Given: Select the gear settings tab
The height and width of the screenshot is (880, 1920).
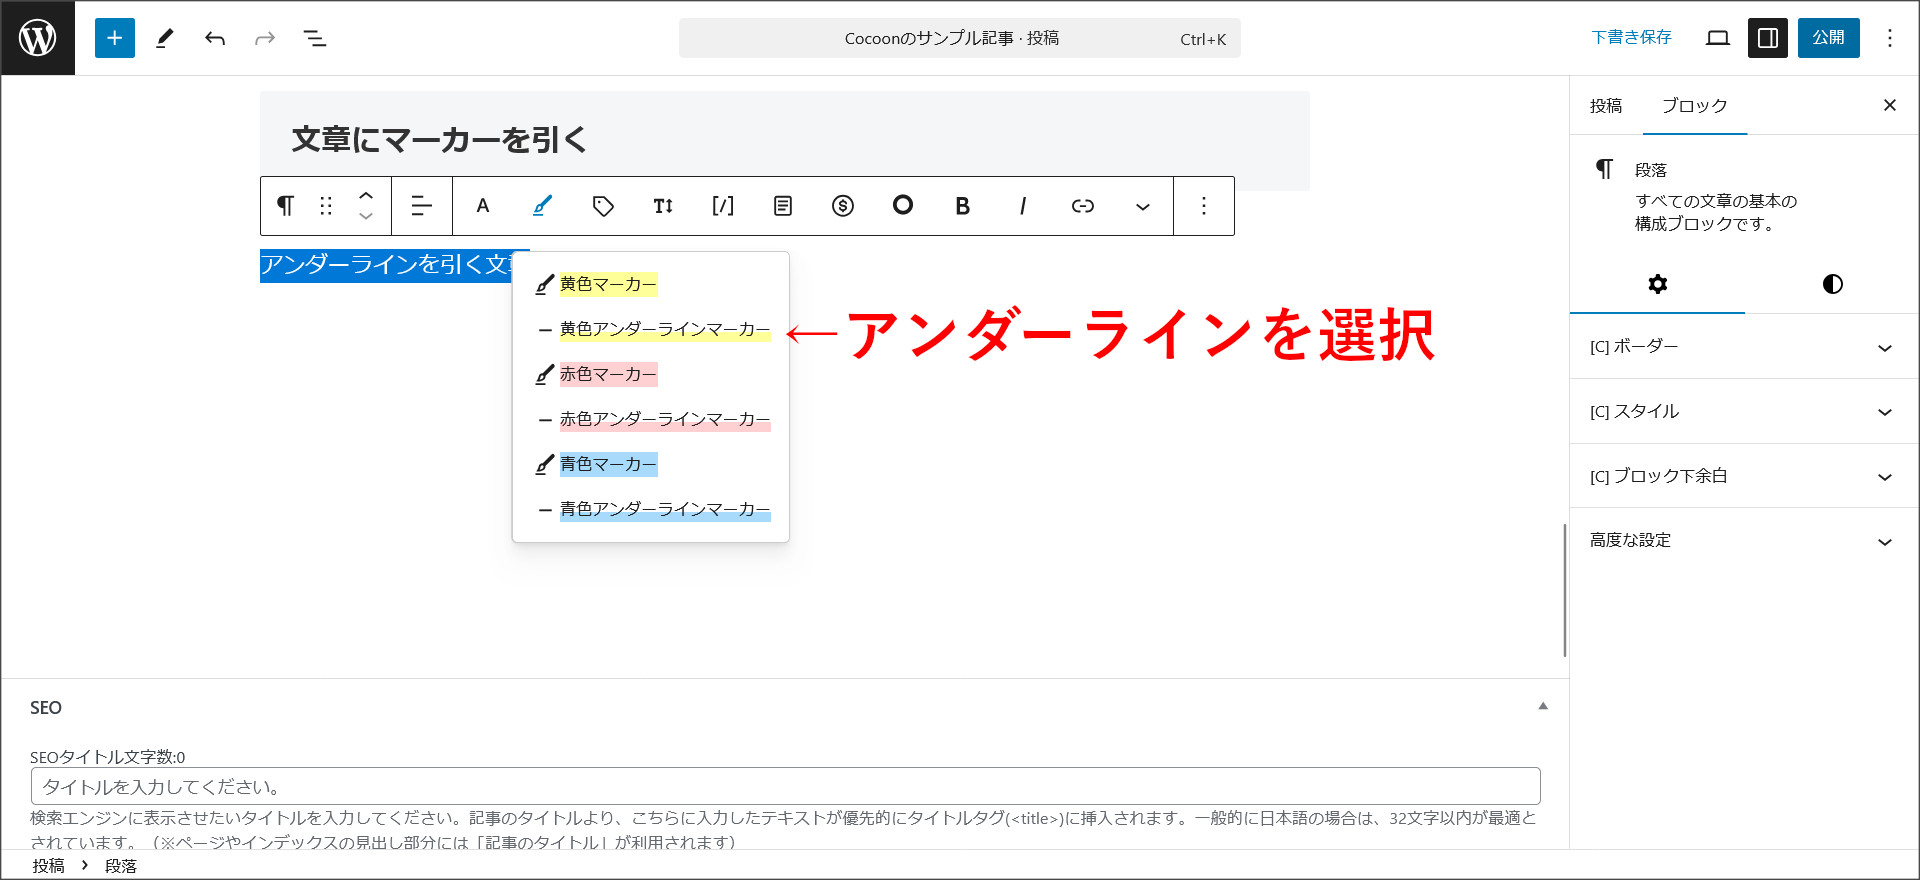Looking at the screenshot, I should tap(1657, 284).
